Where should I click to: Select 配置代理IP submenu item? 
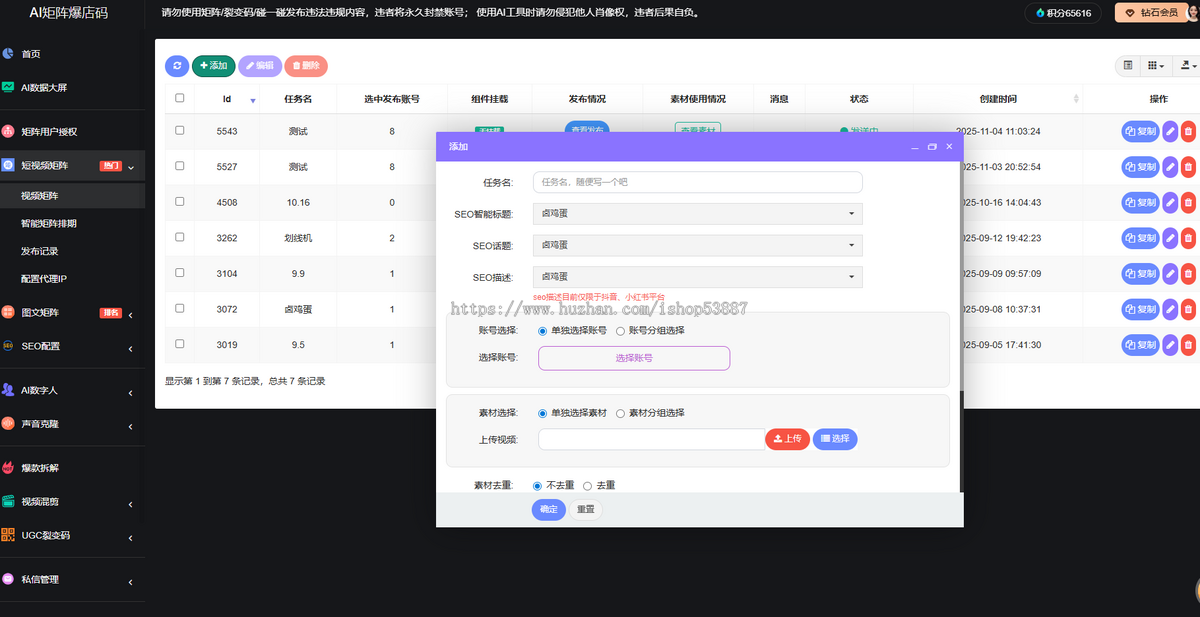coord(44,278)
